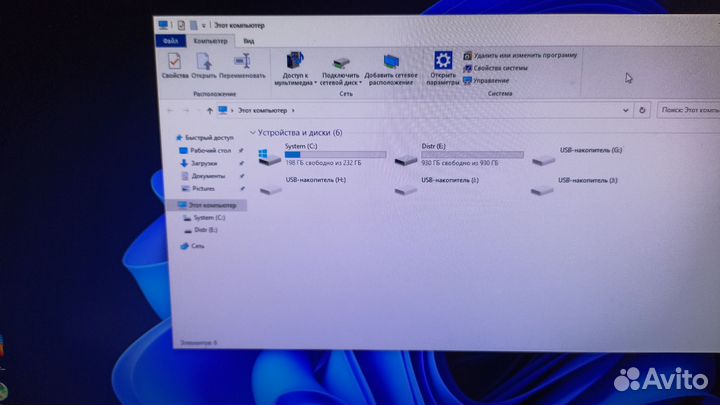Click the Свойства (Properties) ribbon icon
720x405 pixels.
coord(175,65)
